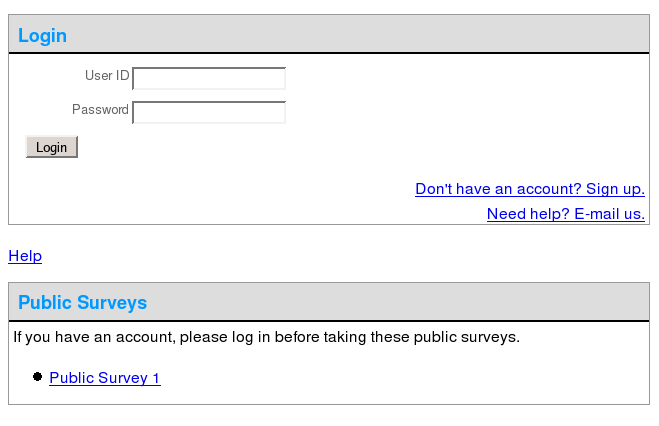Click the bullet beside Public Survey 1

pos(37,376)
